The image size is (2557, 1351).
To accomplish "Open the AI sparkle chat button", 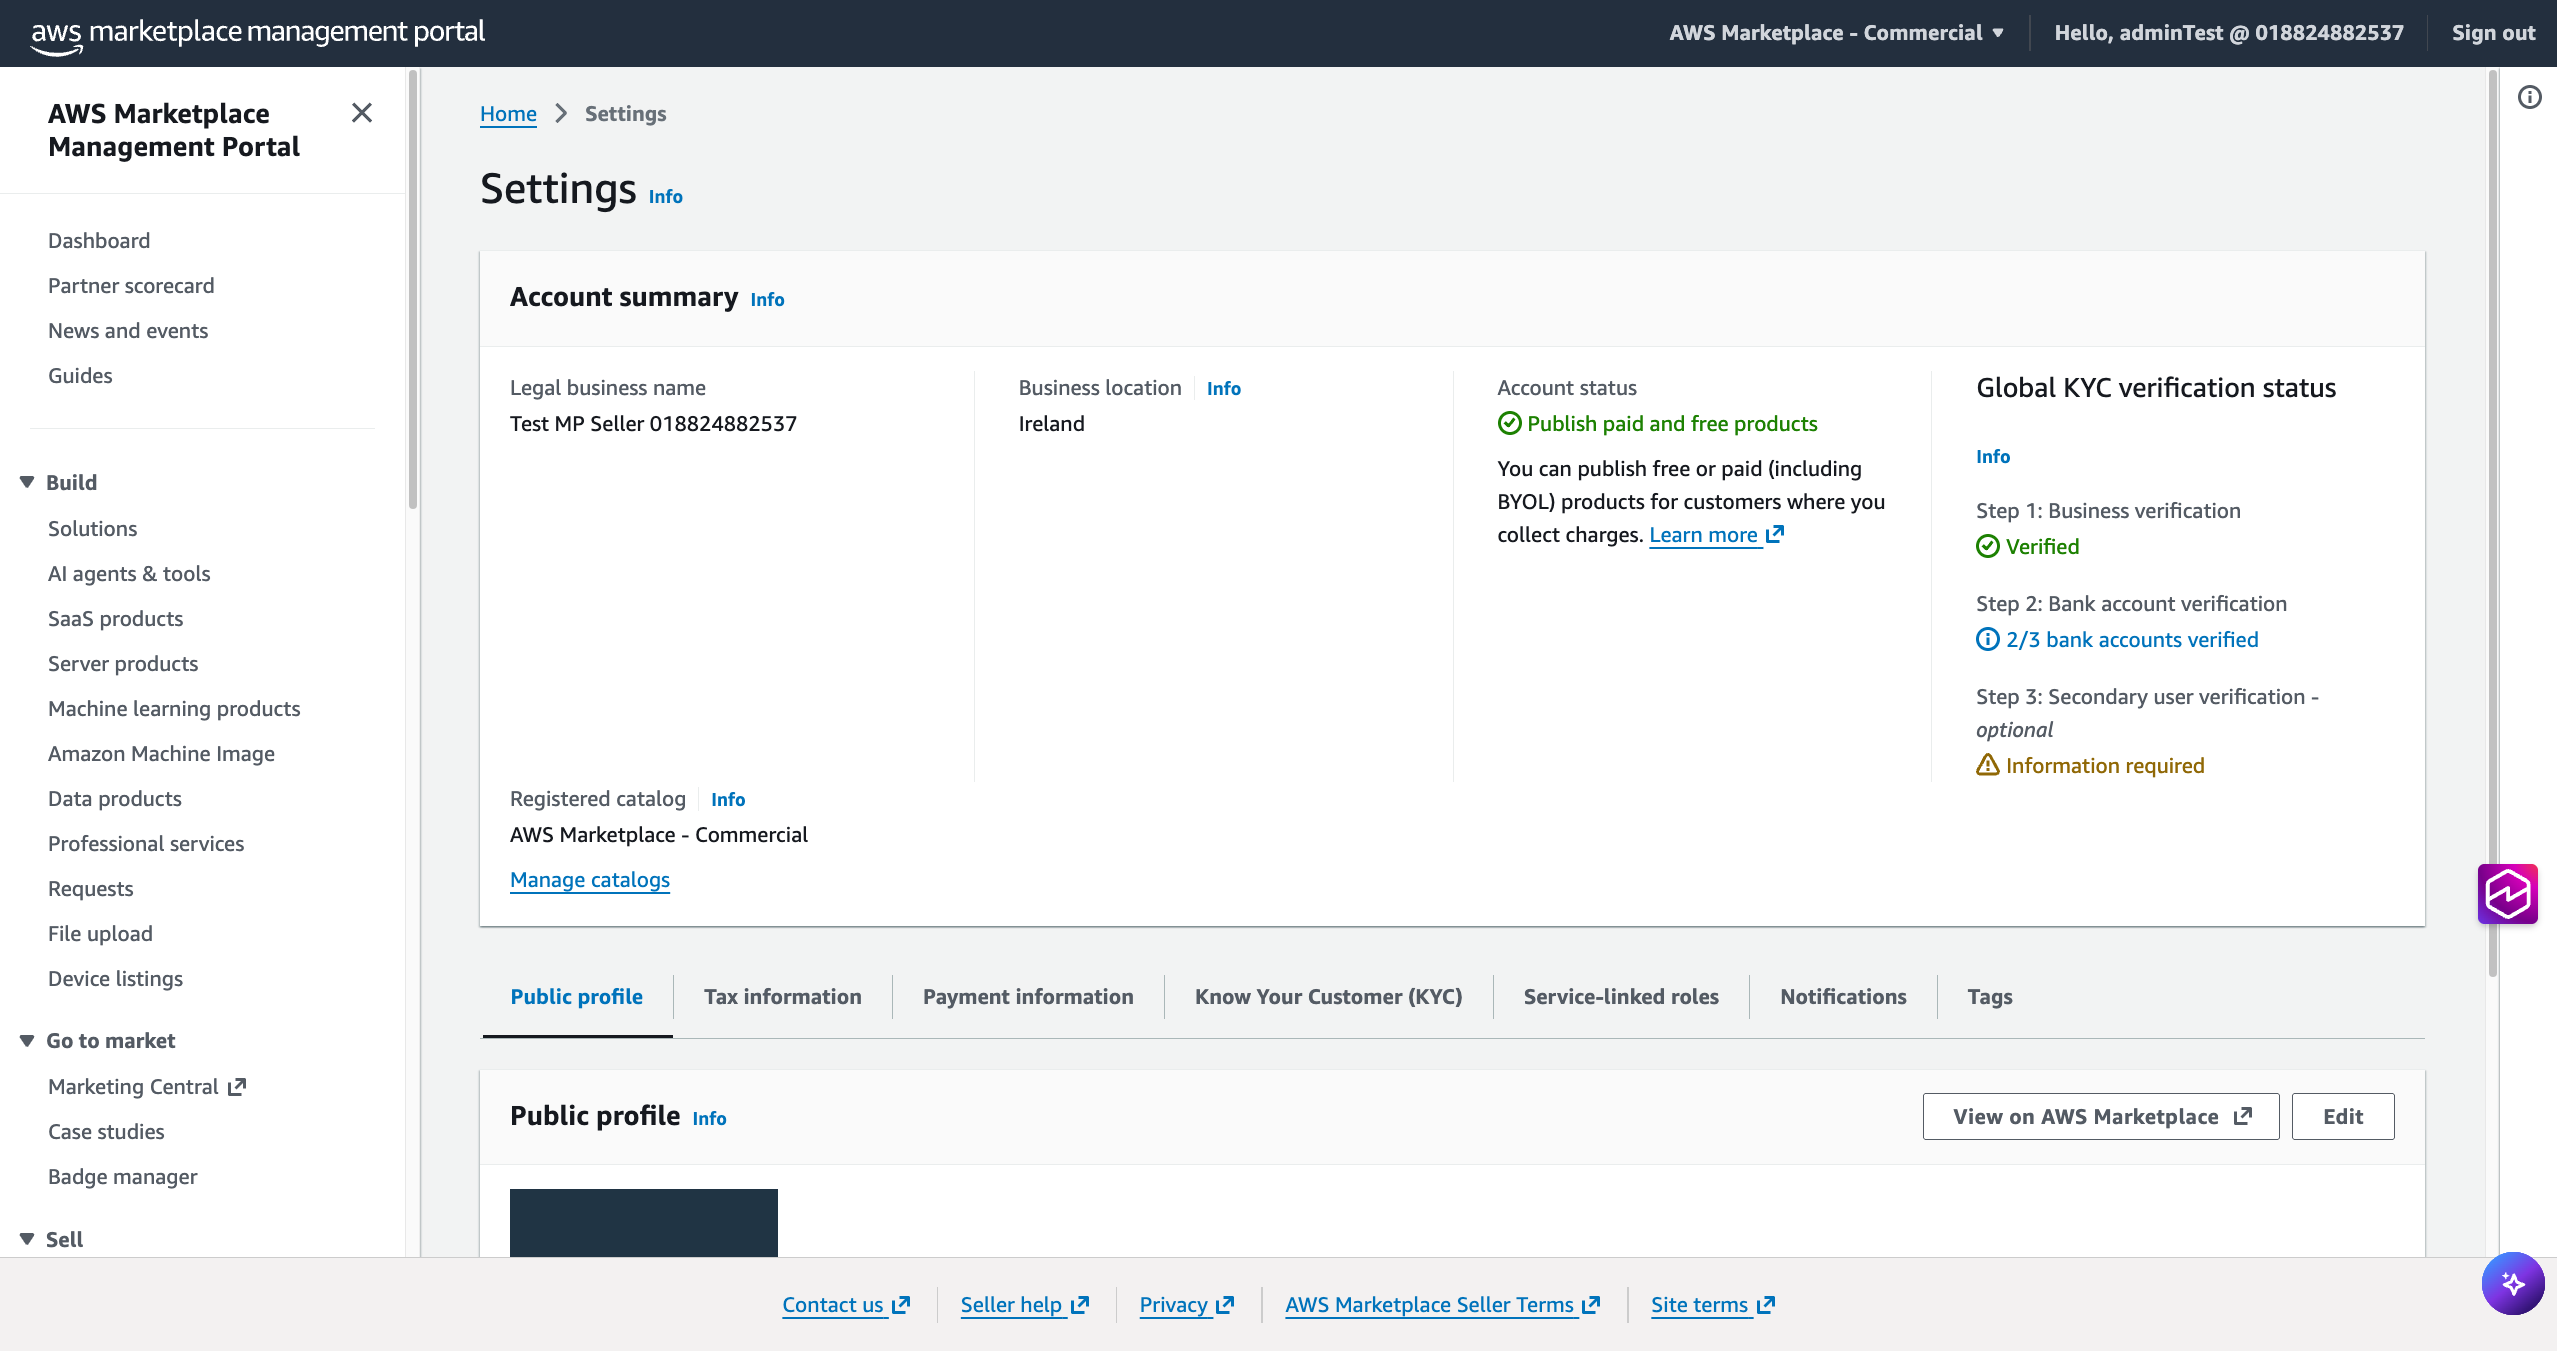I will click(x=2512, y=1283).
